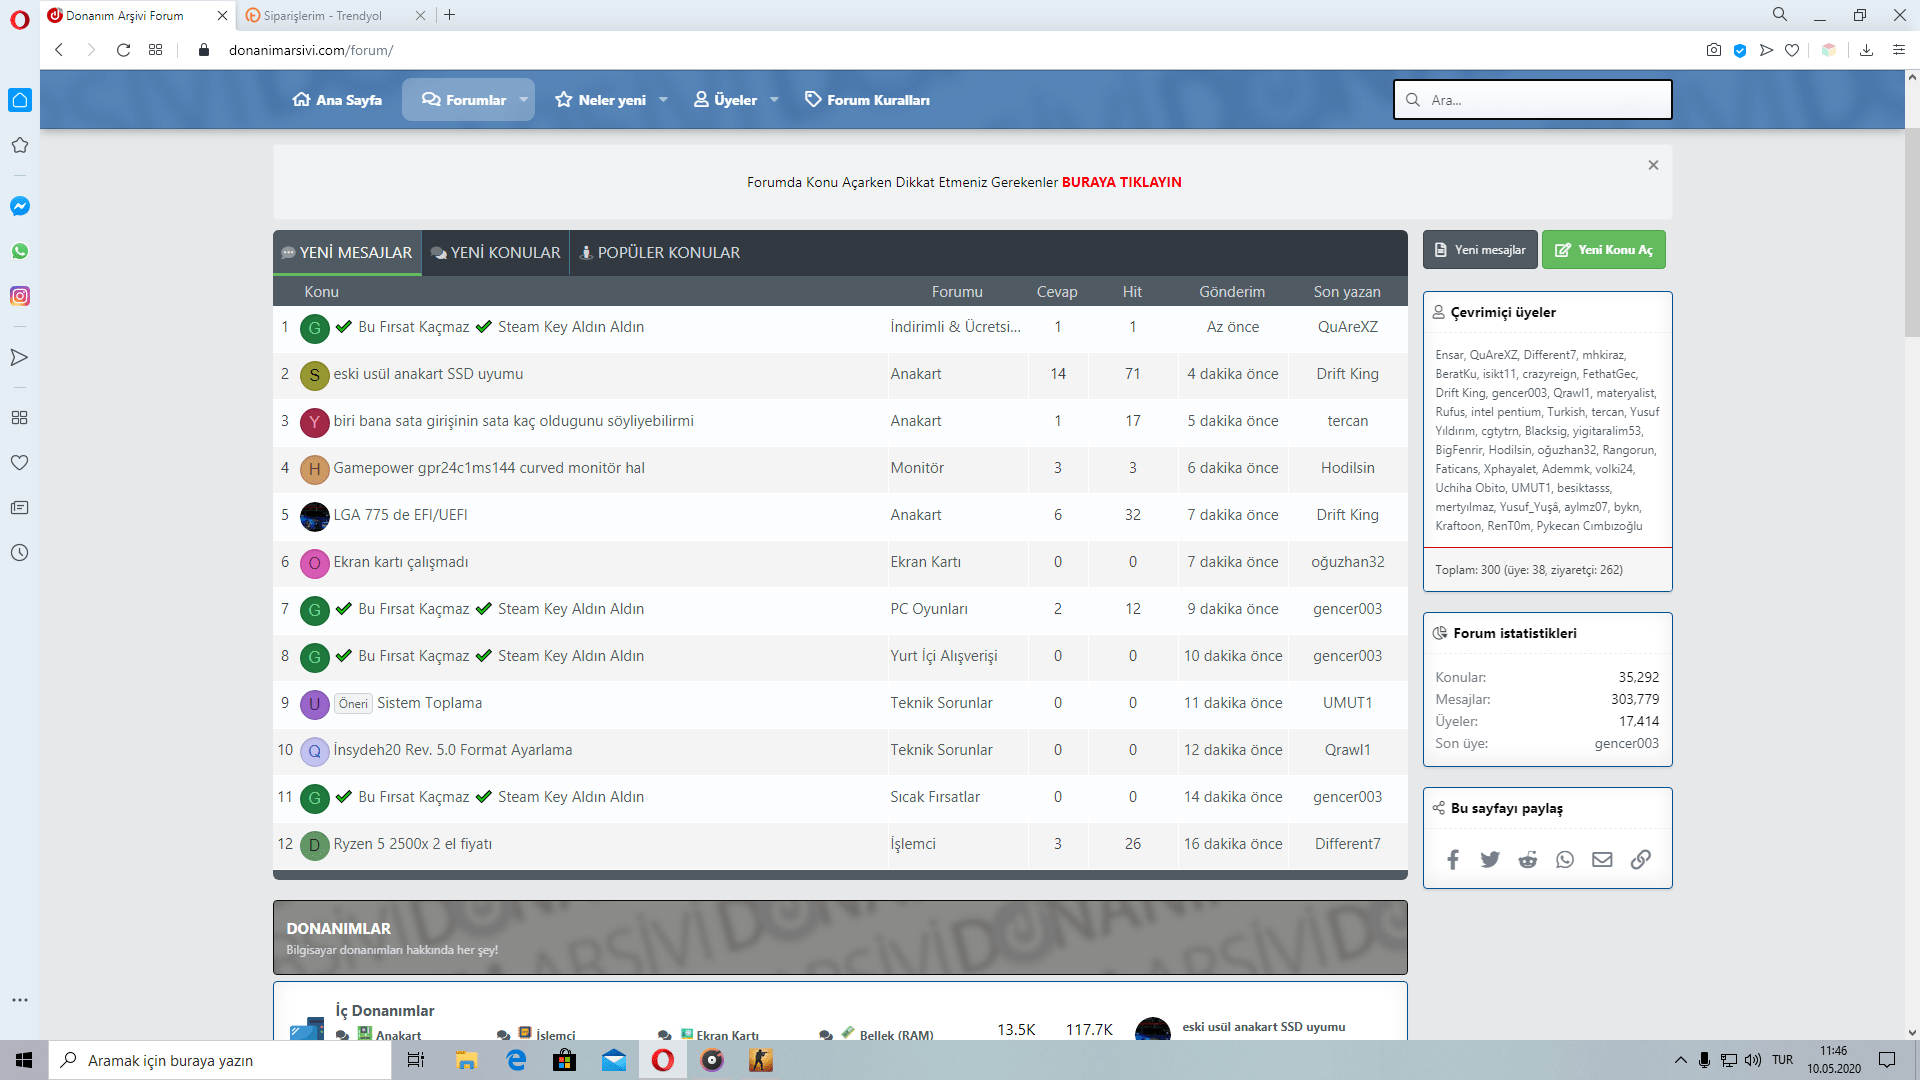Share page by email envelope icon
Image resolution: width=1920 pixels, height=1080 pixels.
(1603, 860)
